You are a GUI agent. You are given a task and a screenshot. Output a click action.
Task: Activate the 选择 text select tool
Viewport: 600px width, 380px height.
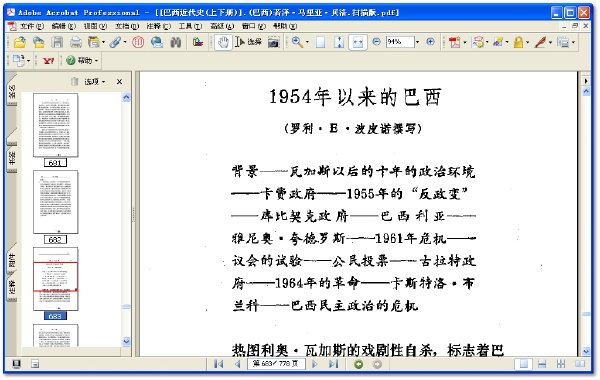click(249, 42)
